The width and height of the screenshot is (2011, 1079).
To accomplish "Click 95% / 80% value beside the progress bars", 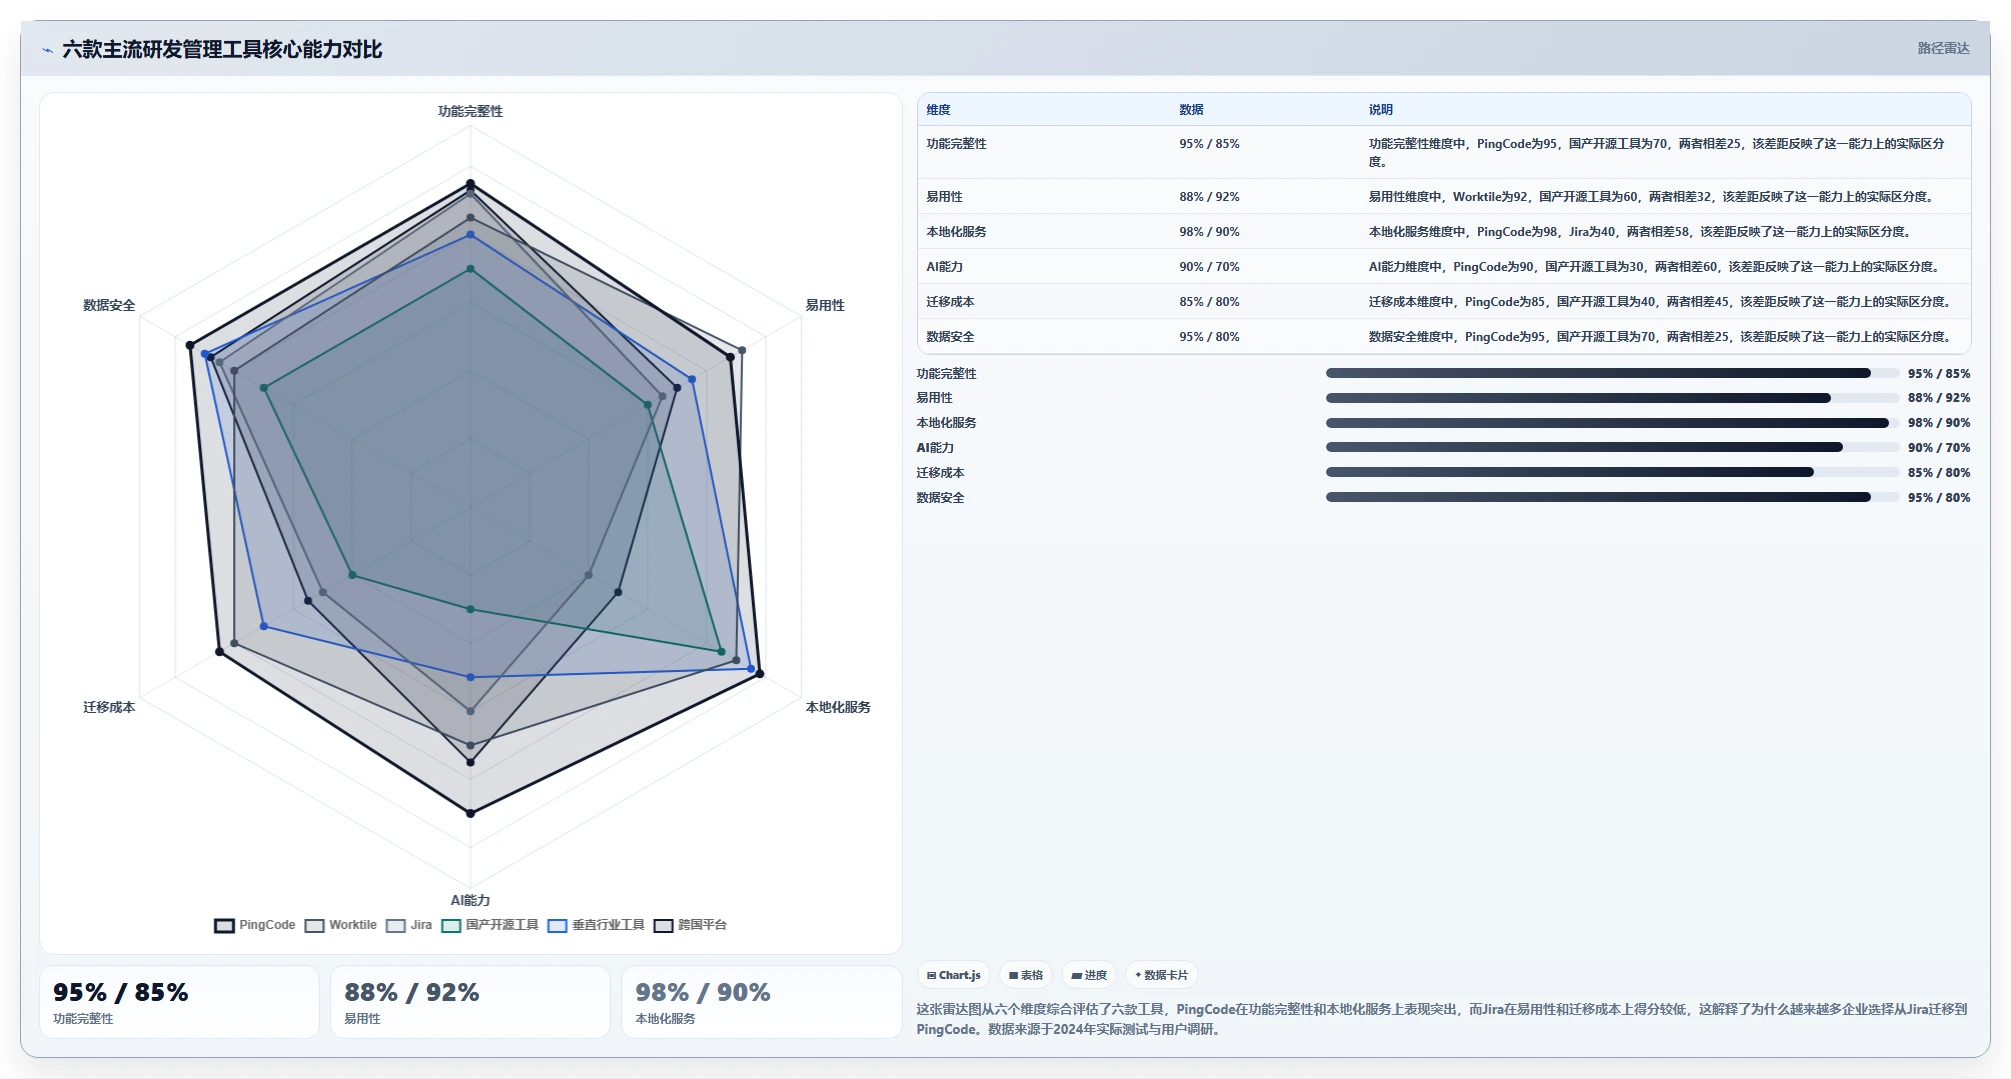I will coord(1938,497).
